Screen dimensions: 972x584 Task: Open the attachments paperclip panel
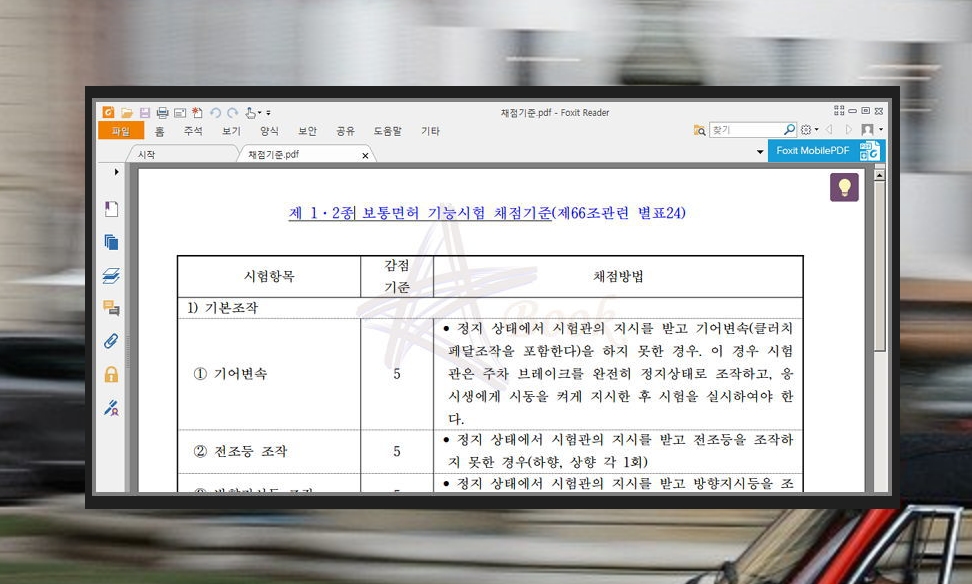coord(111,341)
